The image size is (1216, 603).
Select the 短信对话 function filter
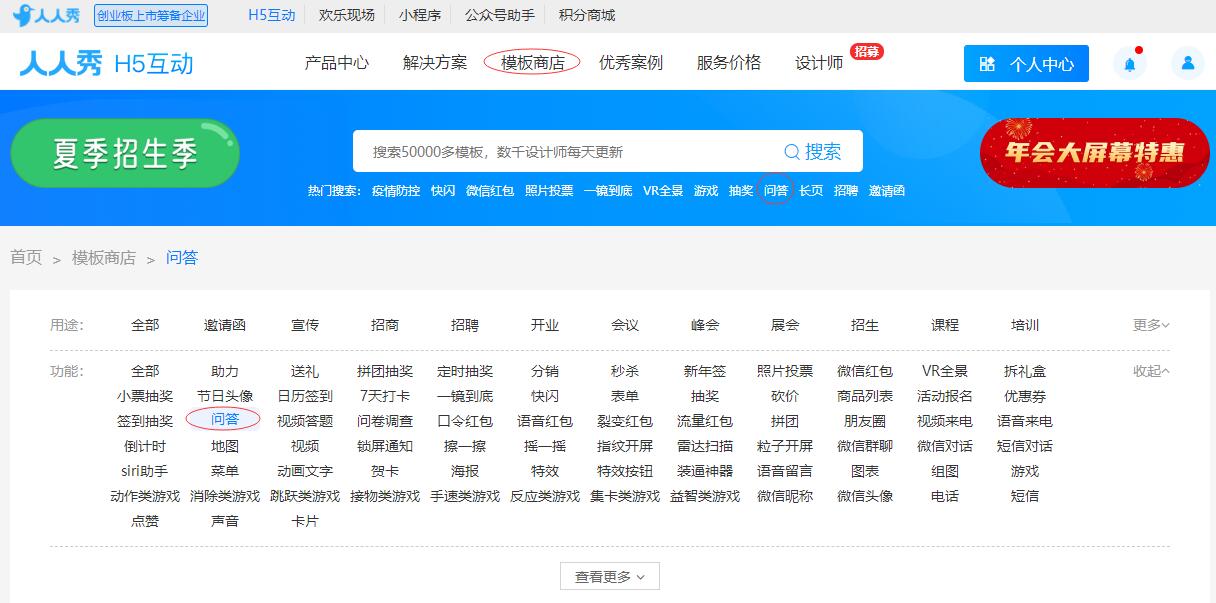coord(1025,446)
